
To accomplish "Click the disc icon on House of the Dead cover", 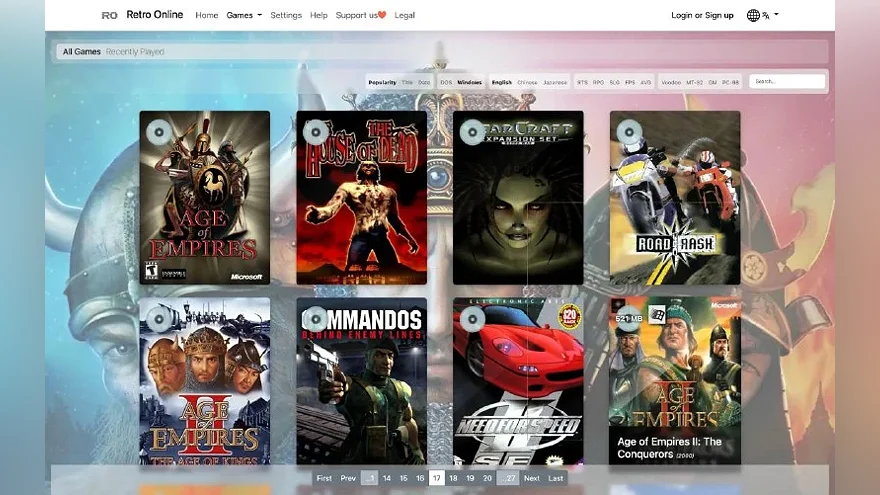I will [316, 132].
